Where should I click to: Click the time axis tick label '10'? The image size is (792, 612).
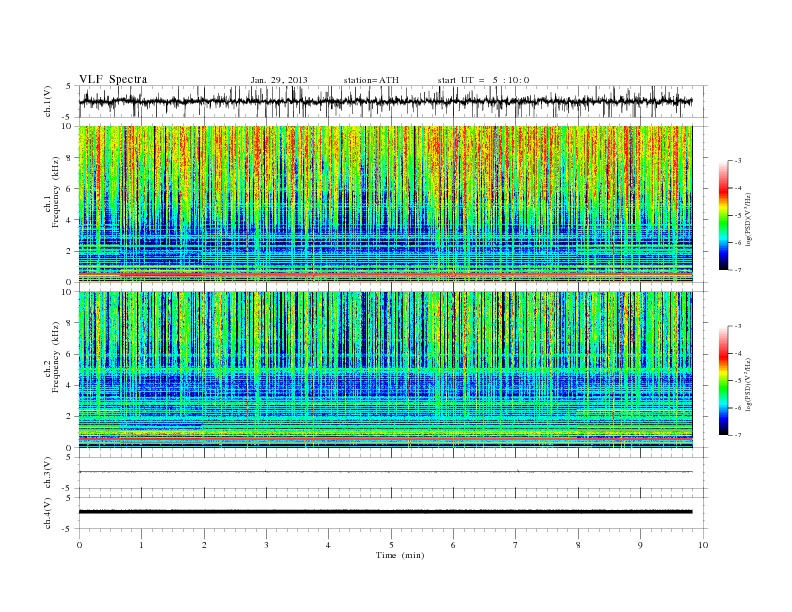click(x=703, y=545)
